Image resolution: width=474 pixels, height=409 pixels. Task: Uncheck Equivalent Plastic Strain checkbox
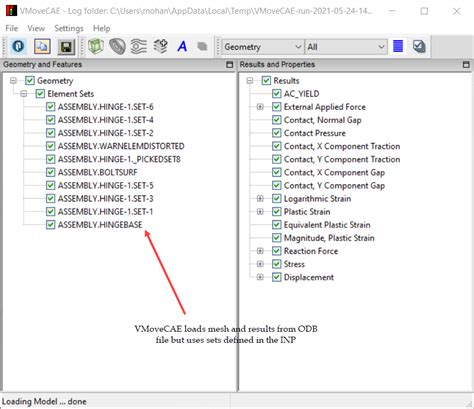tap(276, 225)
